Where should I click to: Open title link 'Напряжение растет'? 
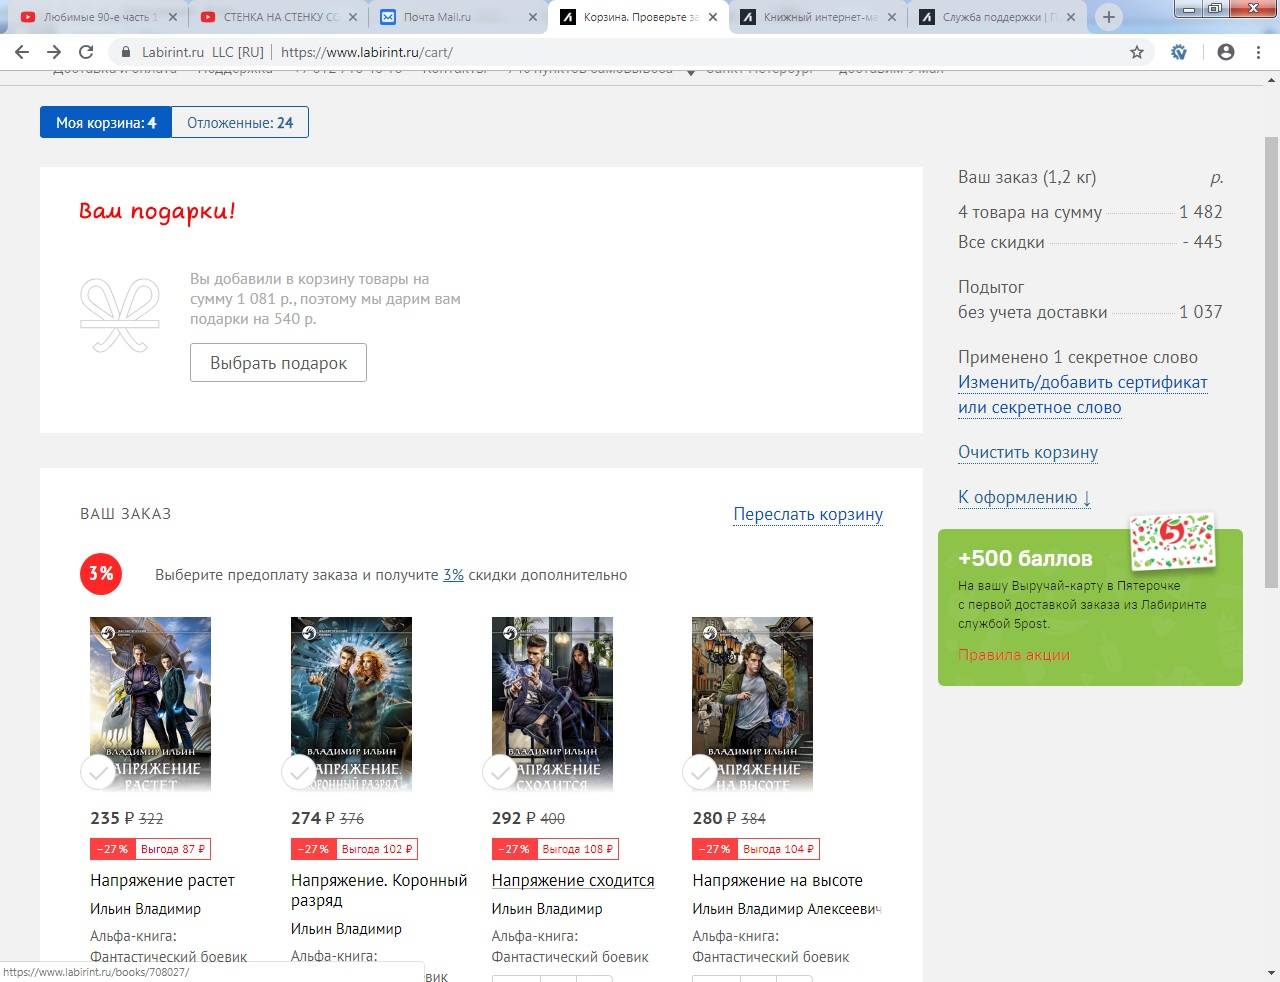click(162, 881)
